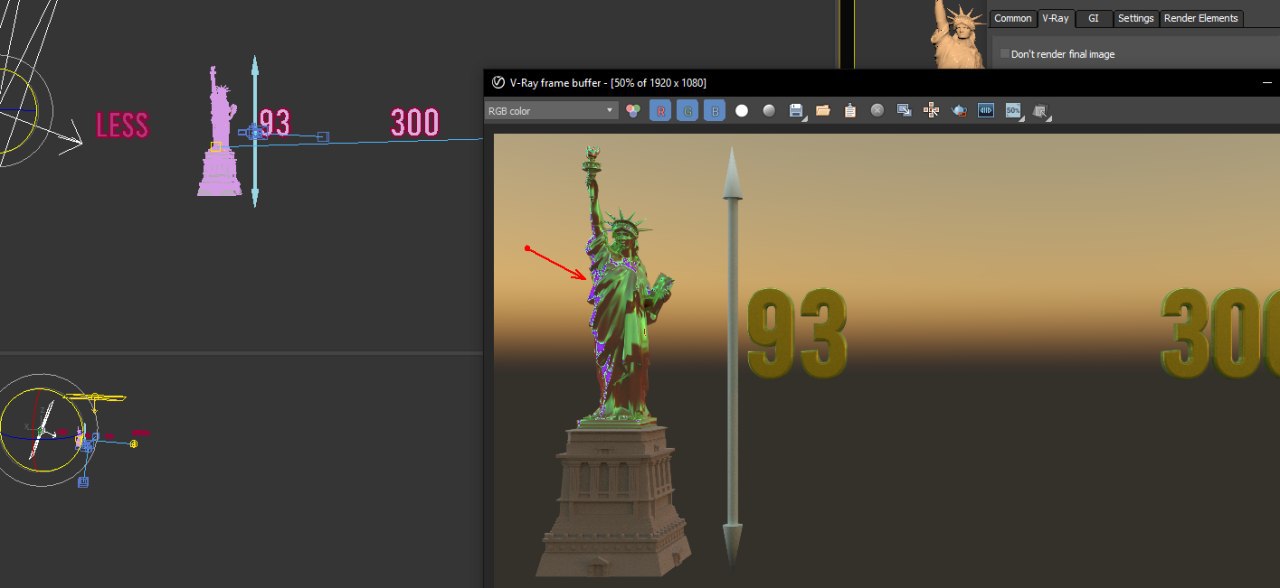Viewport: 1280px width, 588px height.
Task: Open the RGB color channel dropdown
Action: click(551, 111)
